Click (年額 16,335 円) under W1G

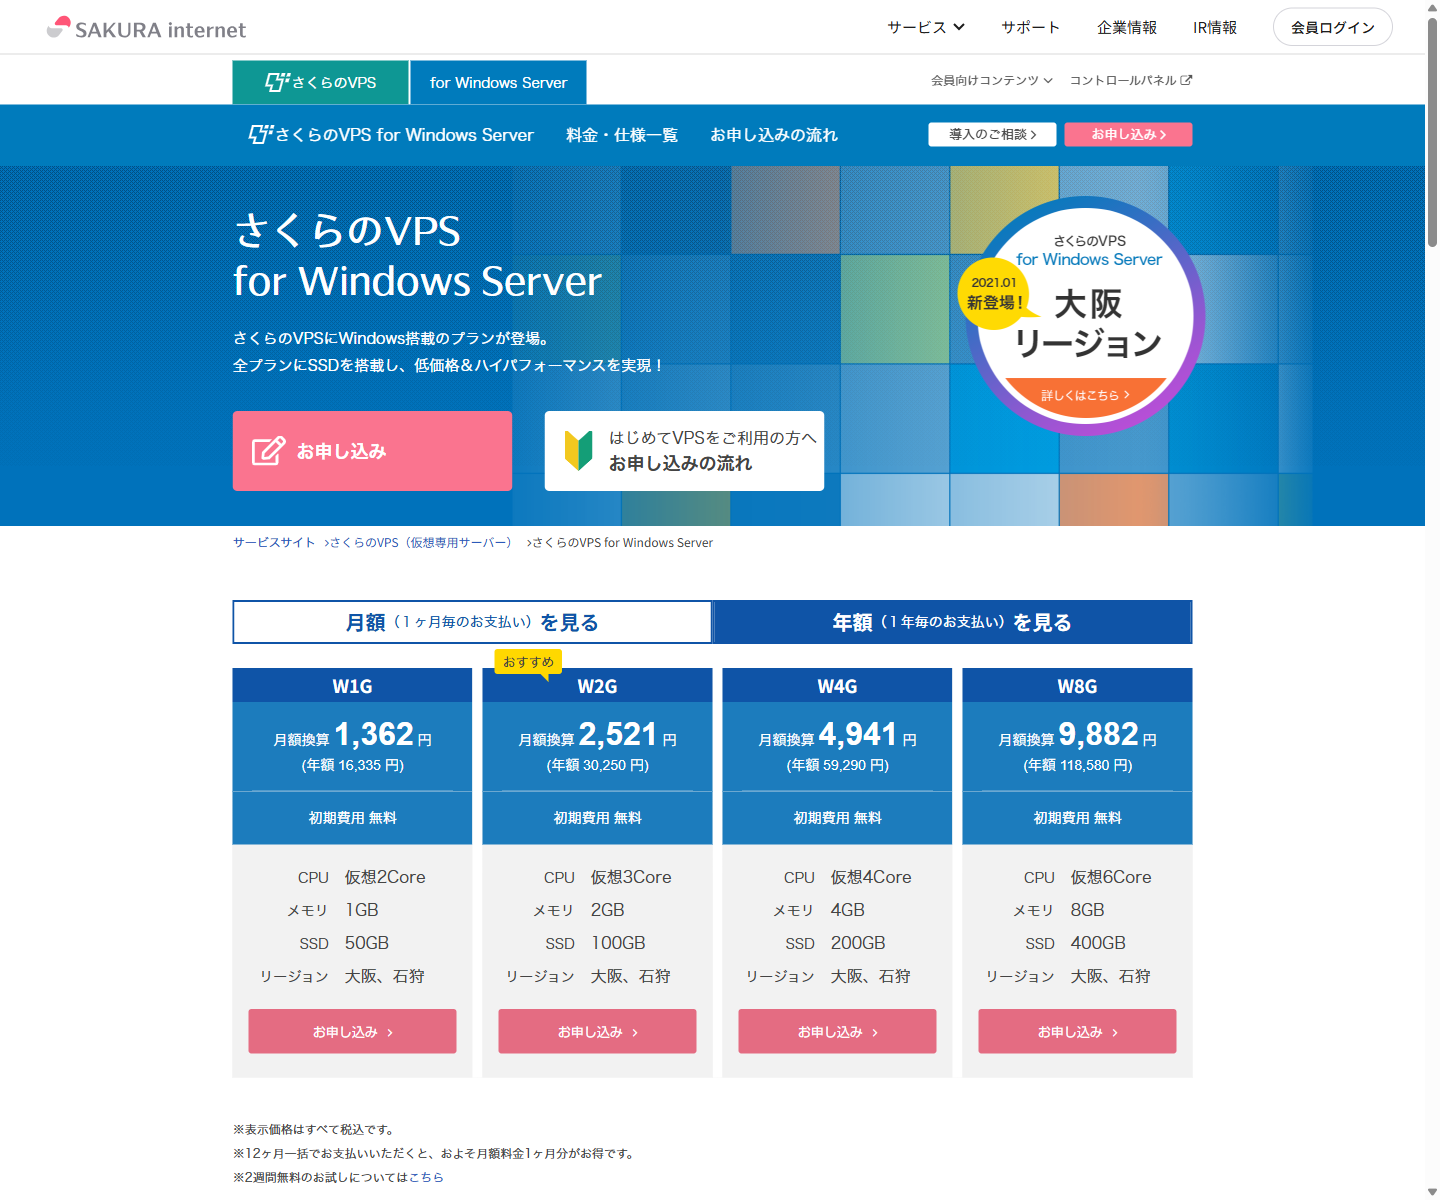(352, 765)
